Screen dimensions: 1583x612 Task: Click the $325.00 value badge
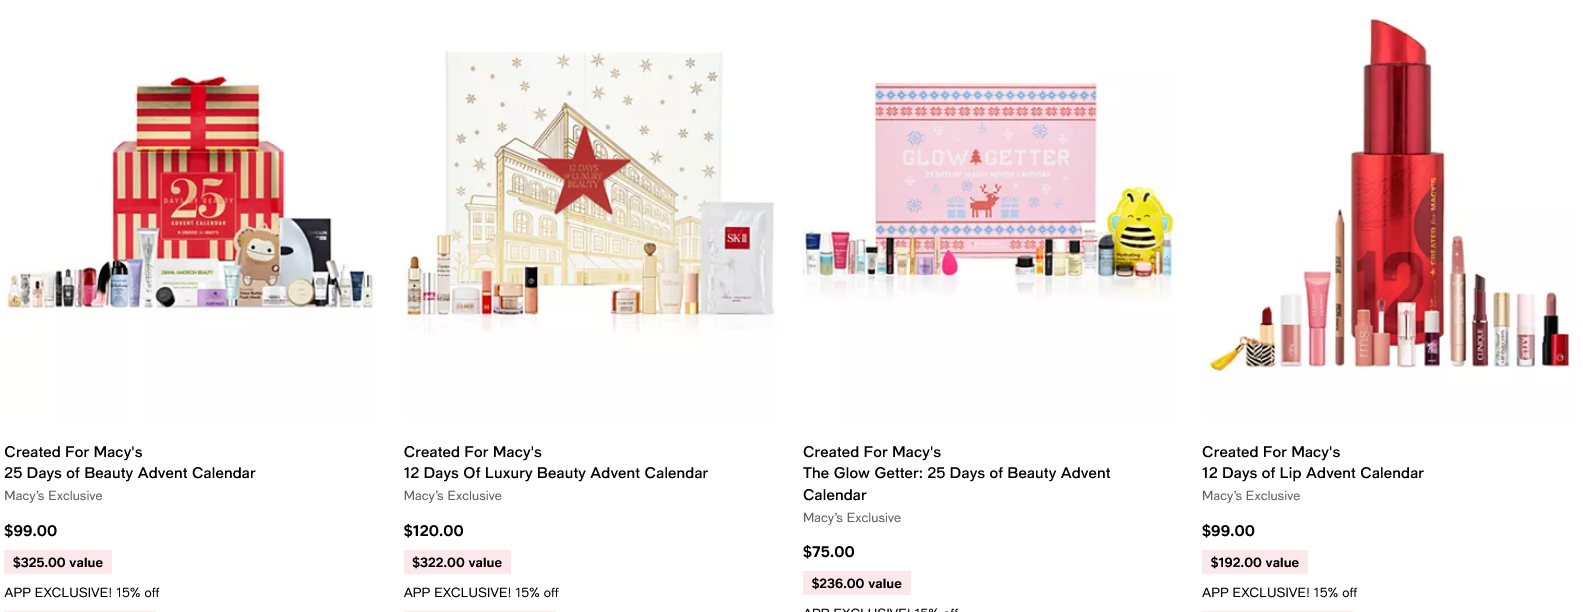click(x=58, y=562)
